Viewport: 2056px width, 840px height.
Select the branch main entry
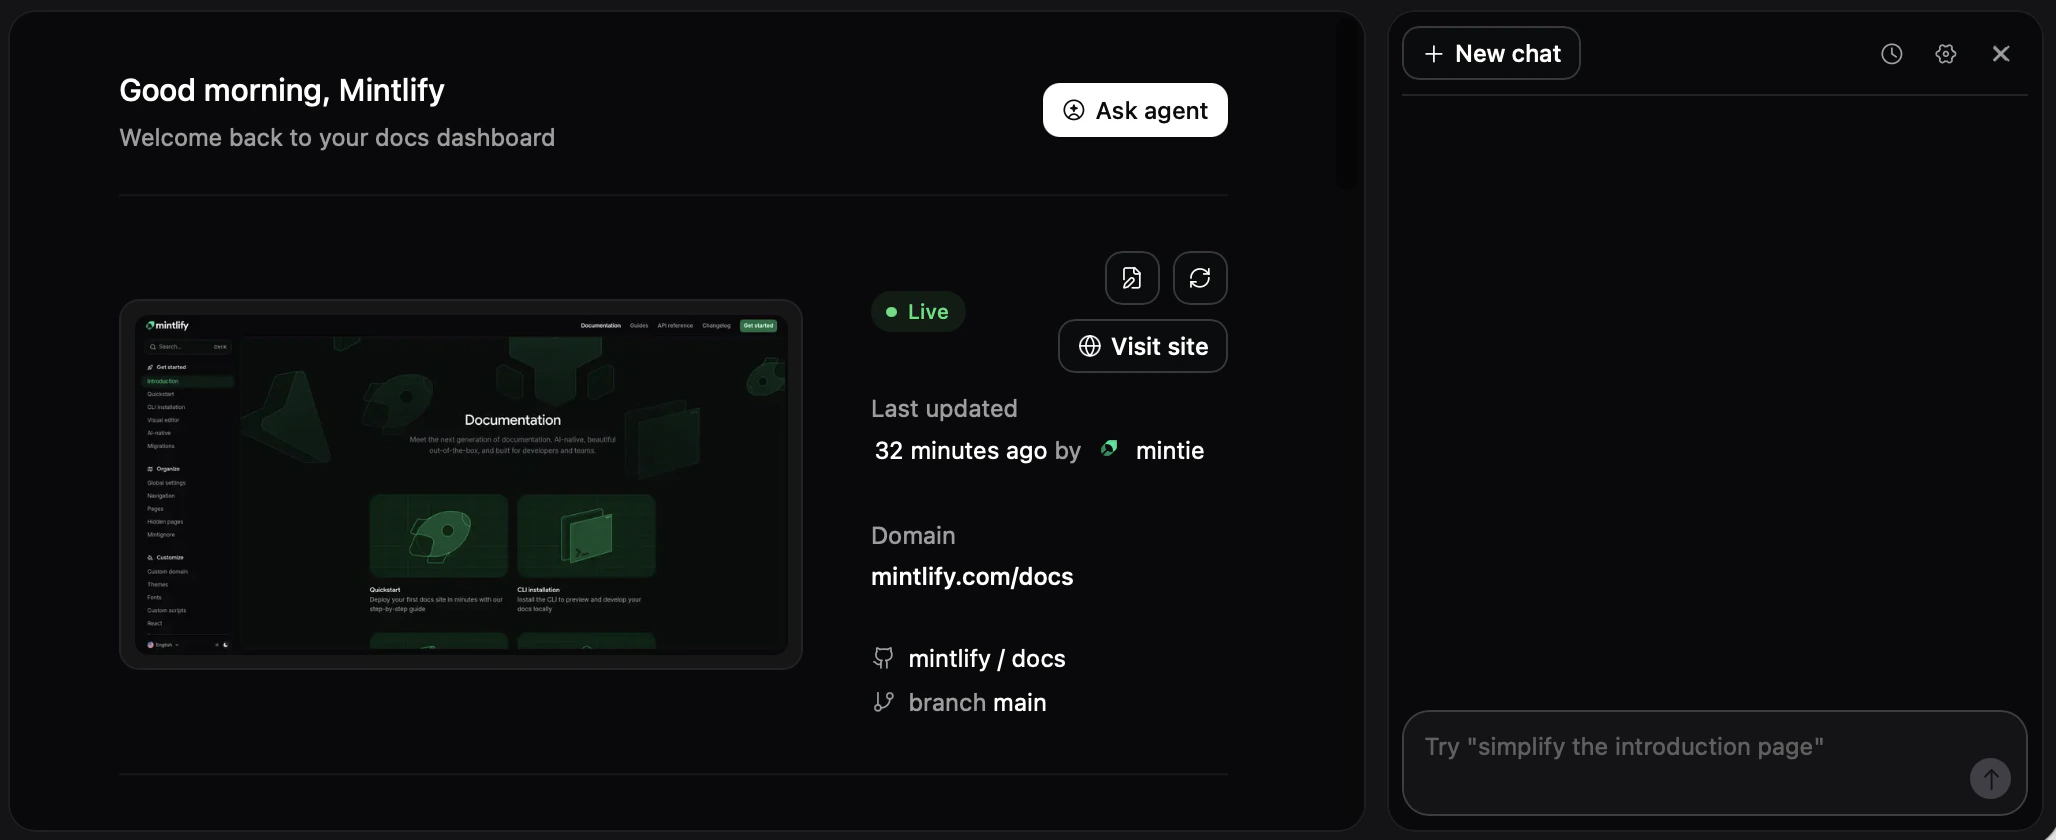(x=960, y=702)
